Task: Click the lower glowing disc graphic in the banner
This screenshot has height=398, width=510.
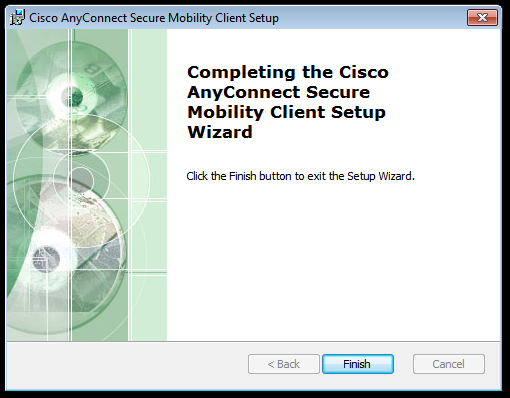Action: click(x=47, y=258)
